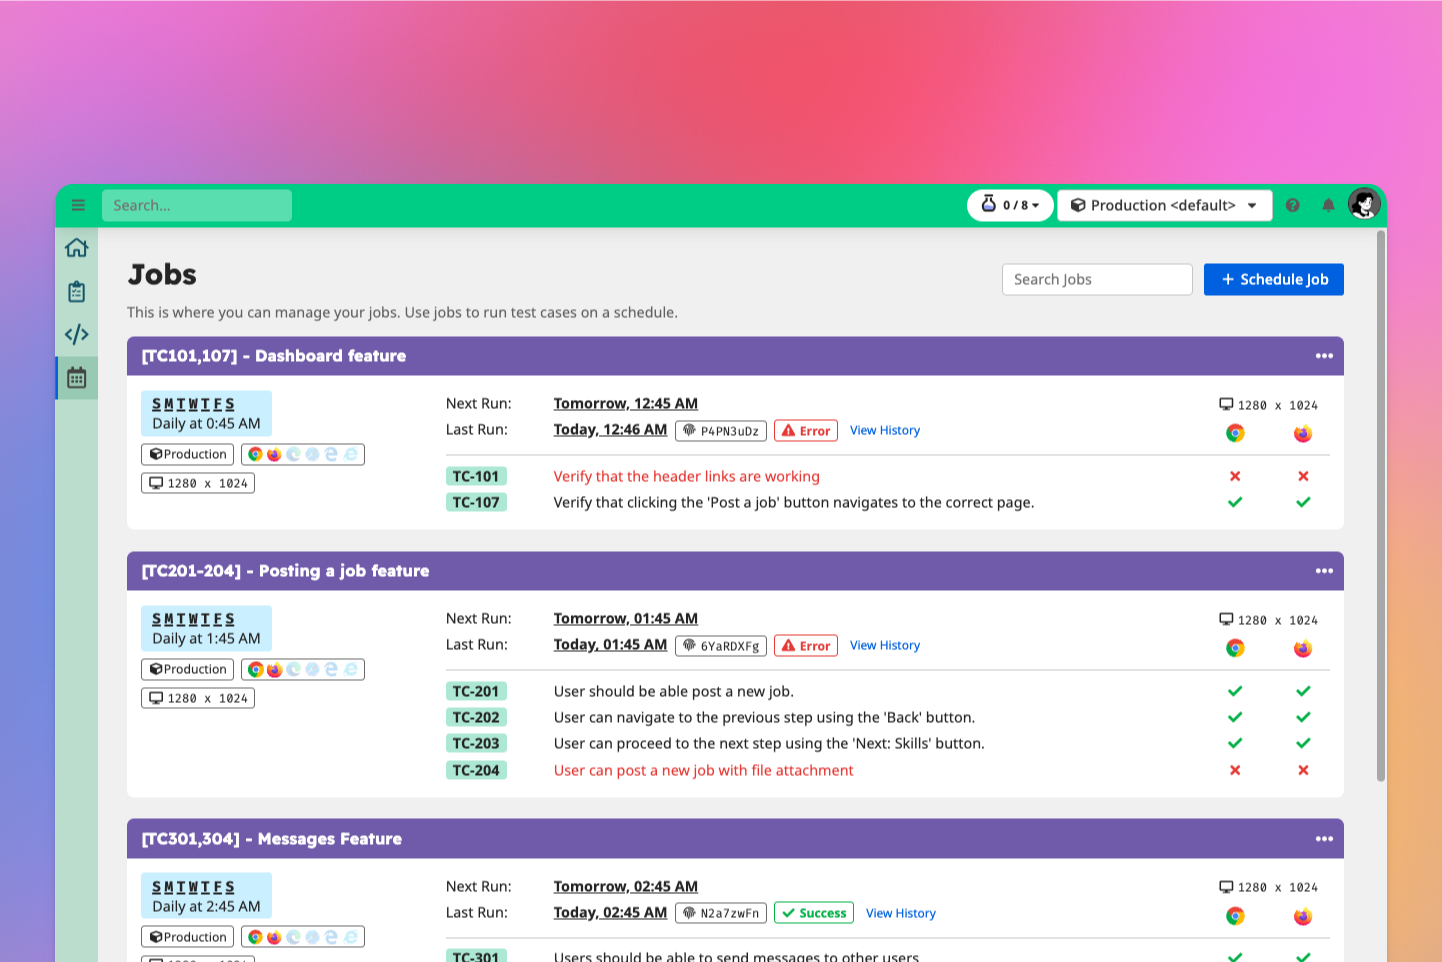
Task: Open the 0 / 8 flask runs dropdown
Action: pyautogui.click(x=1010, y=205)
